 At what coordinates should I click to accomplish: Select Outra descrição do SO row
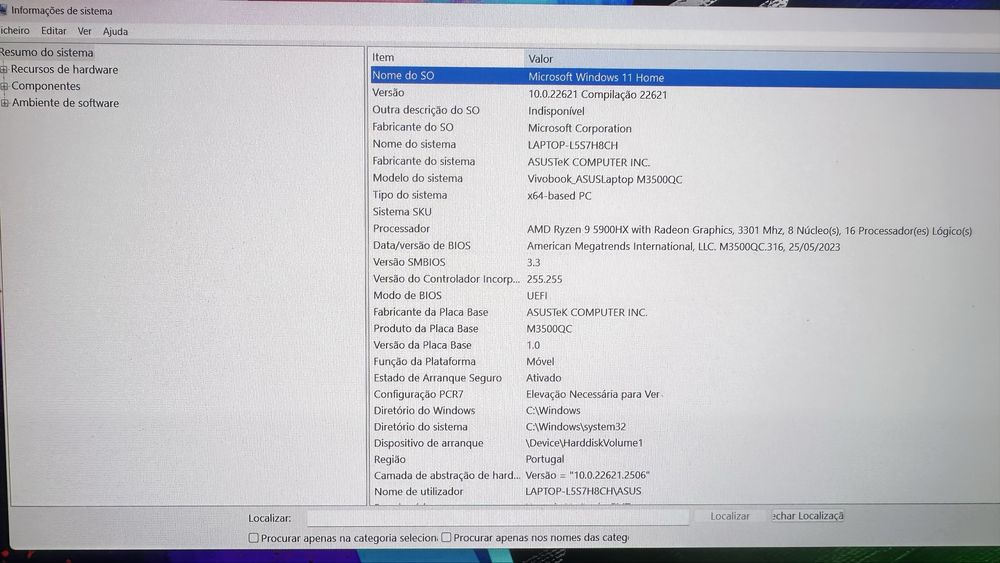click(685, 110)
